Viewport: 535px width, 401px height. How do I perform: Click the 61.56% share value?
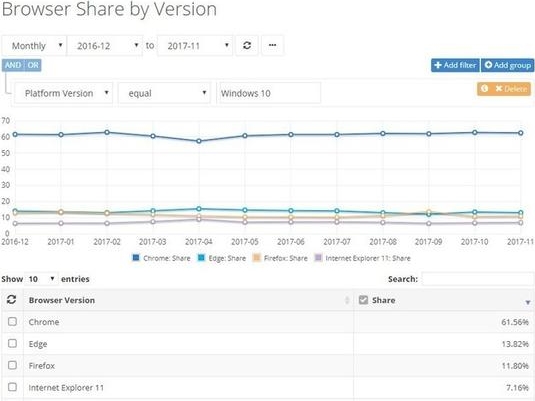515,322
